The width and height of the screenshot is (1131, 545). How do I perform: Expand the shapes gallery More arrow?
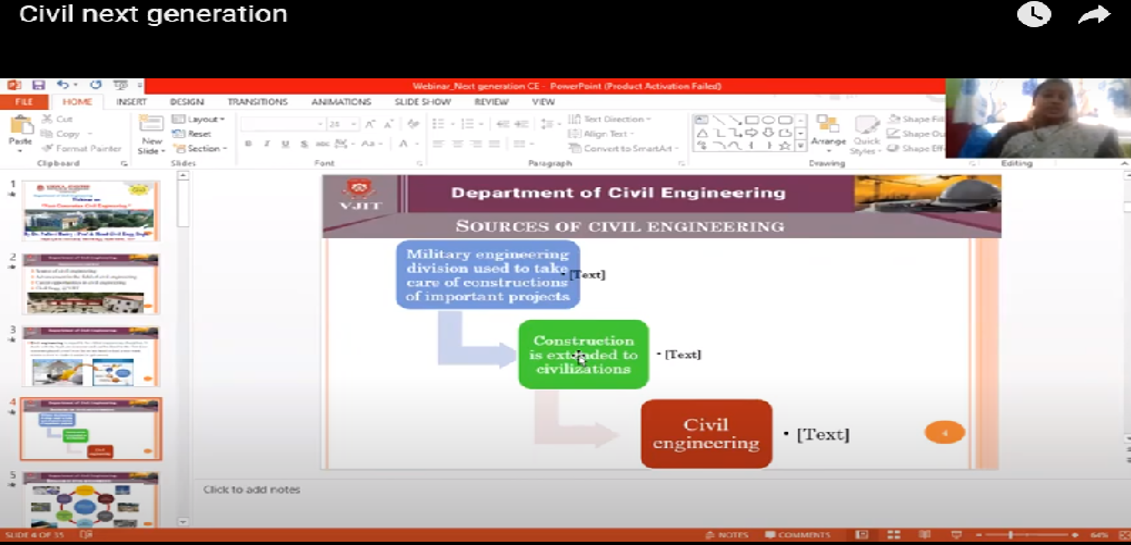point(801,146)
